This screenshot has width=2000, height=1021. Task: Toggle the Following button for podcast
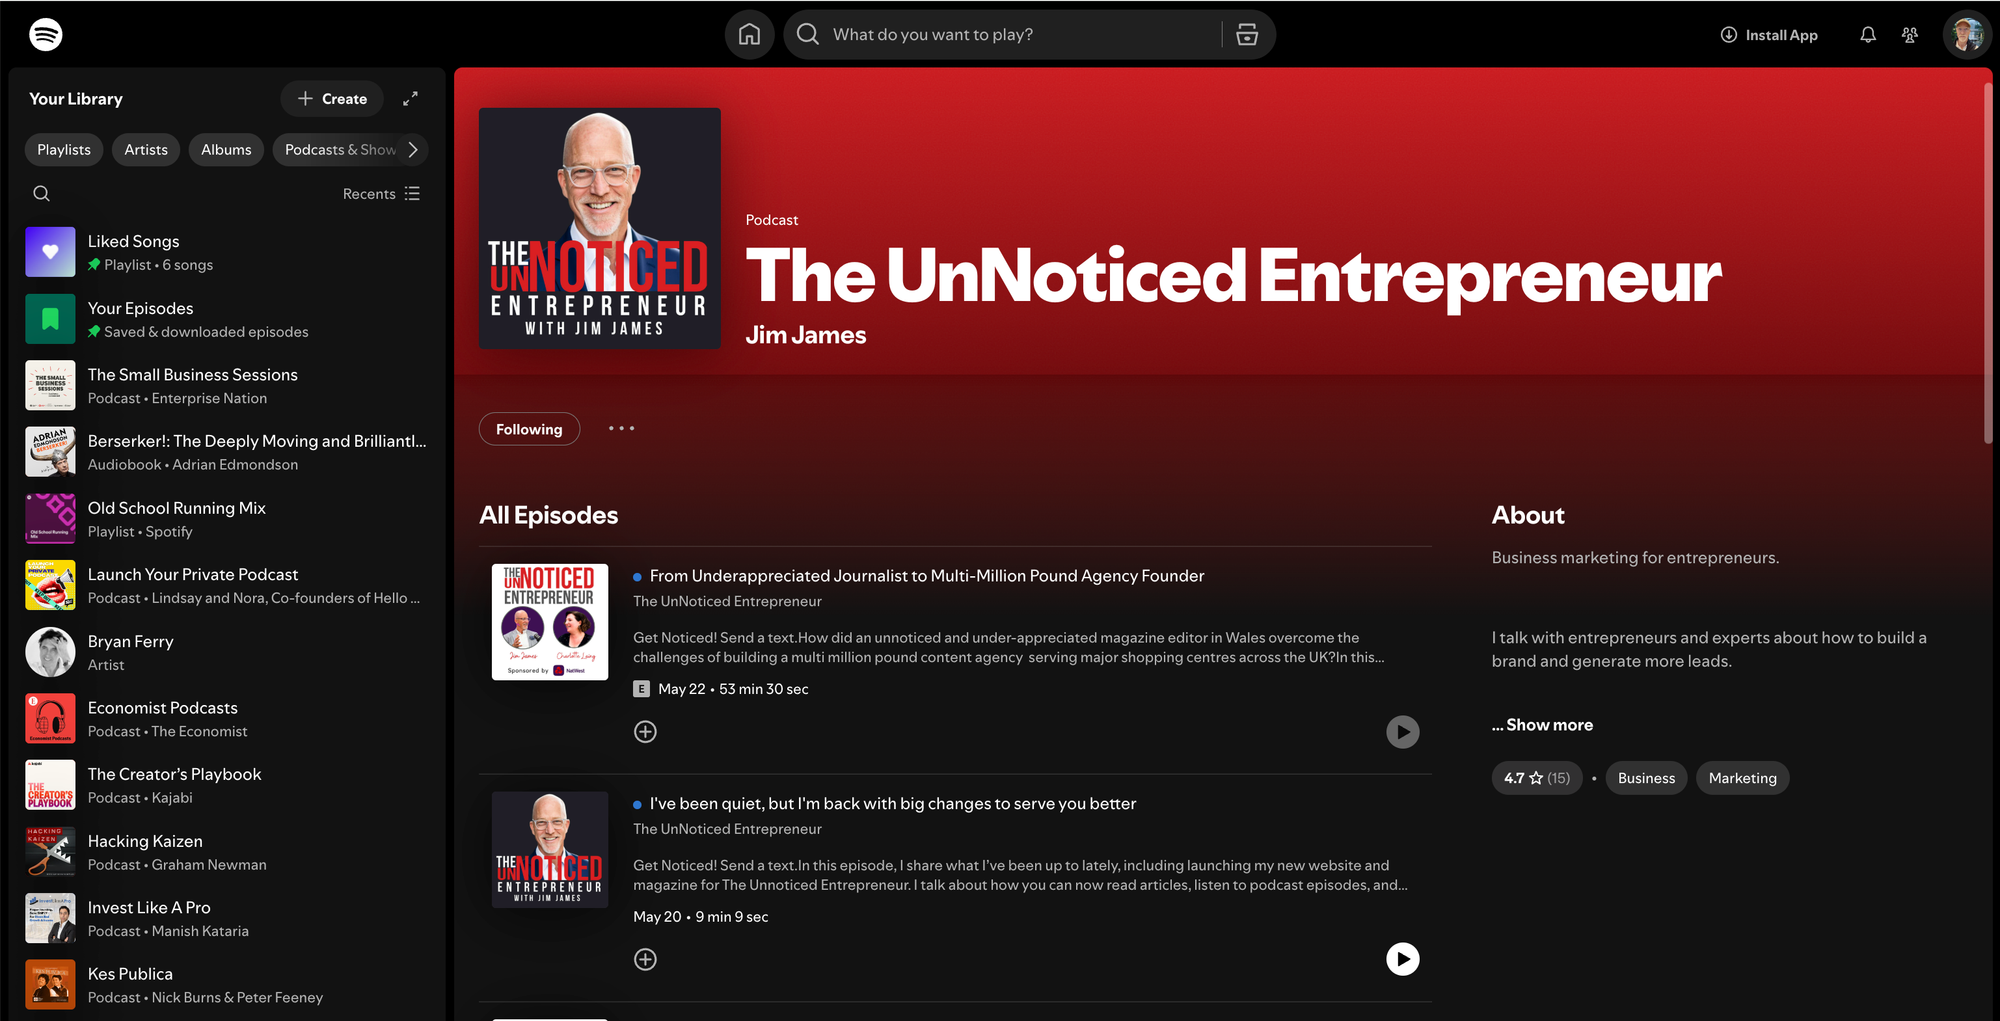point(529,429)
